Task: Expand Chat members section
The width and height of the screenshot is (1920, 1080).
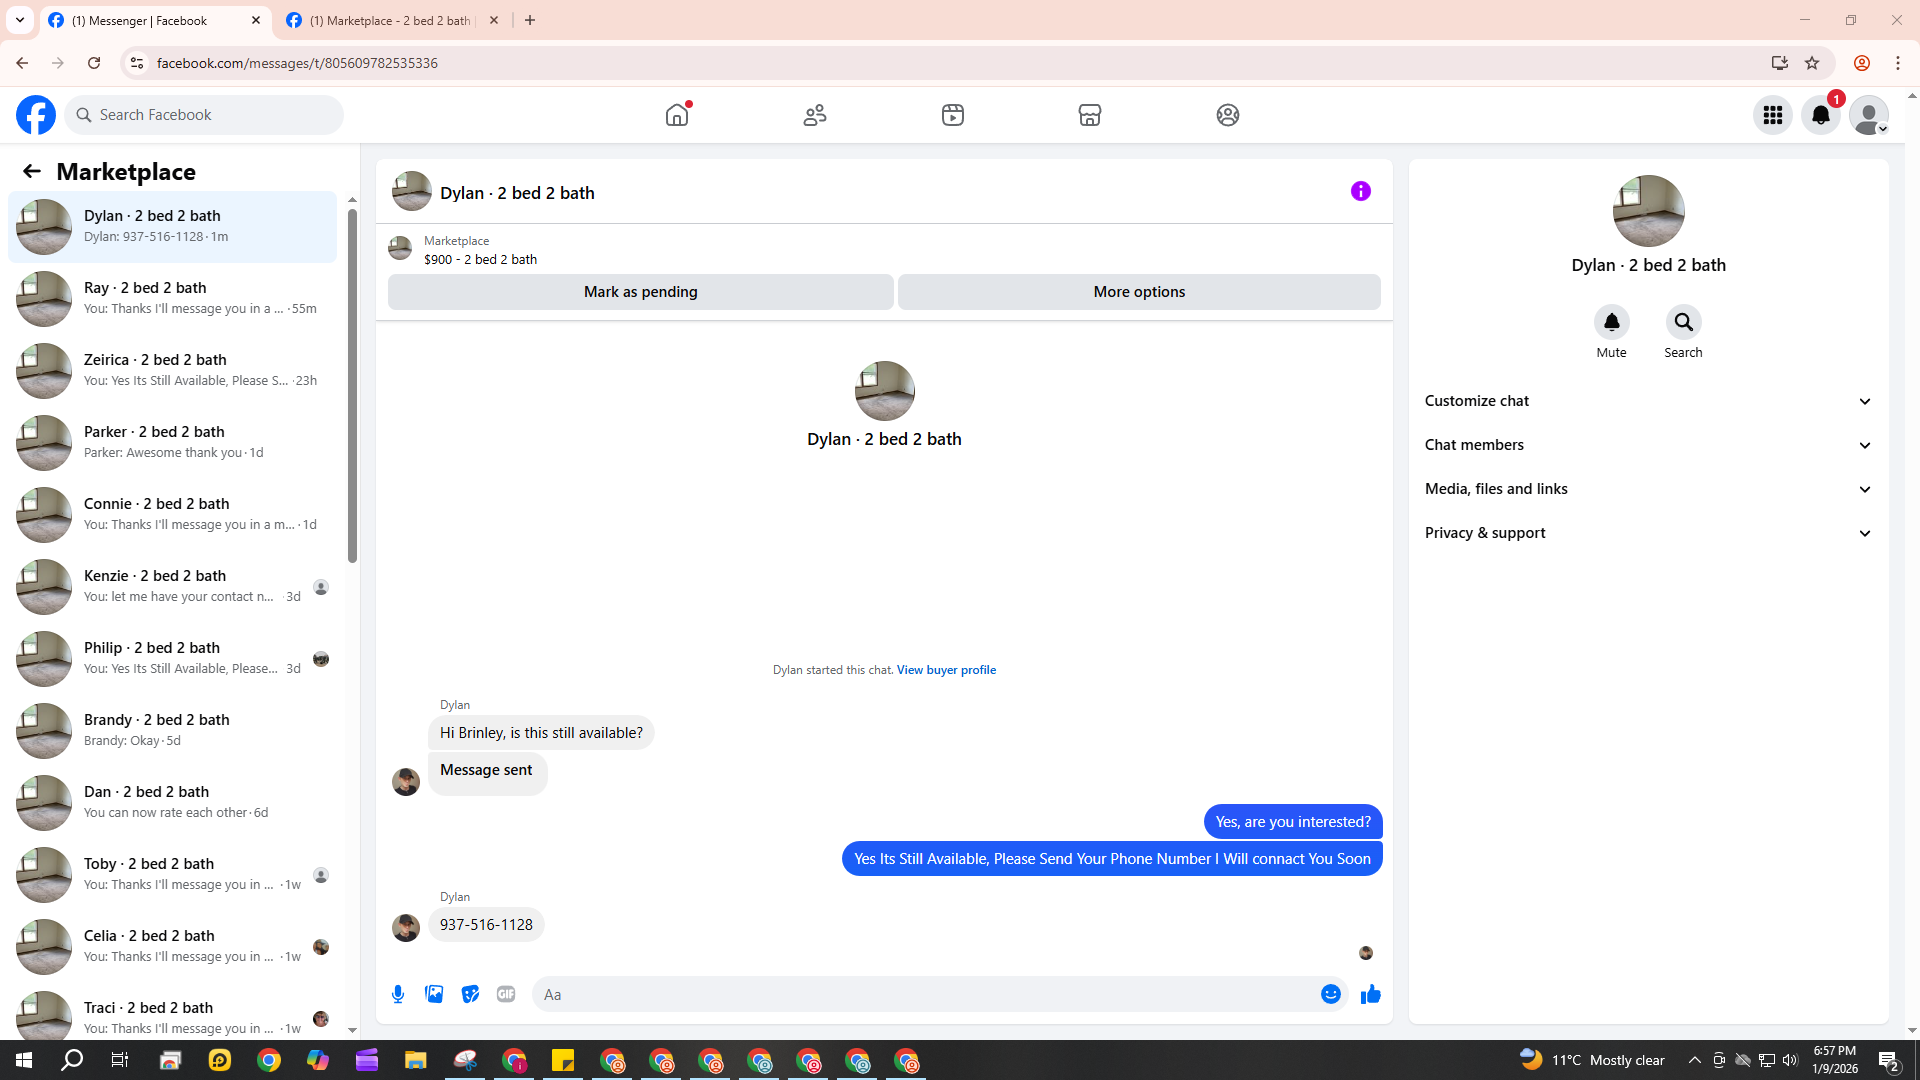Action: pos(1648,445)
